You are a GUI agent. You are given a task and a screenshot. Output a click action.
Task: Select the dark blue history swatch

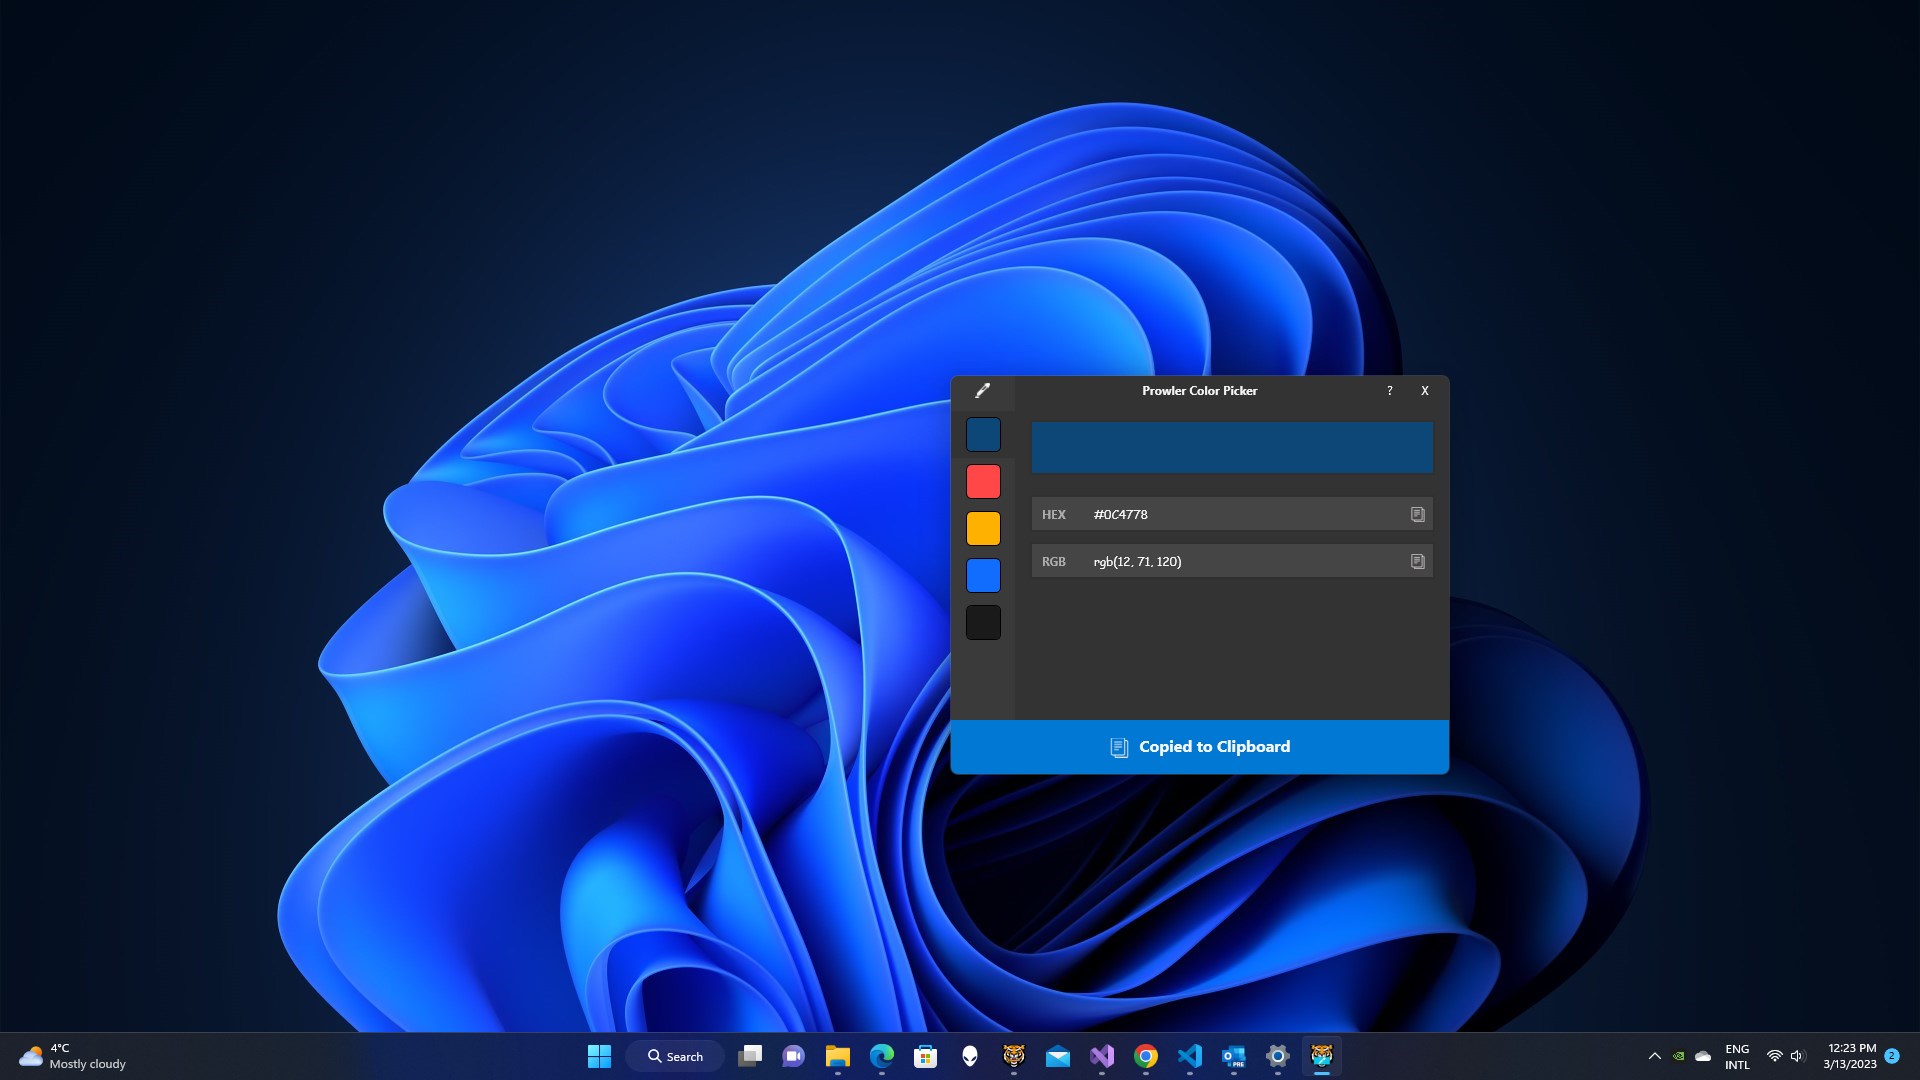pos(983,435)
